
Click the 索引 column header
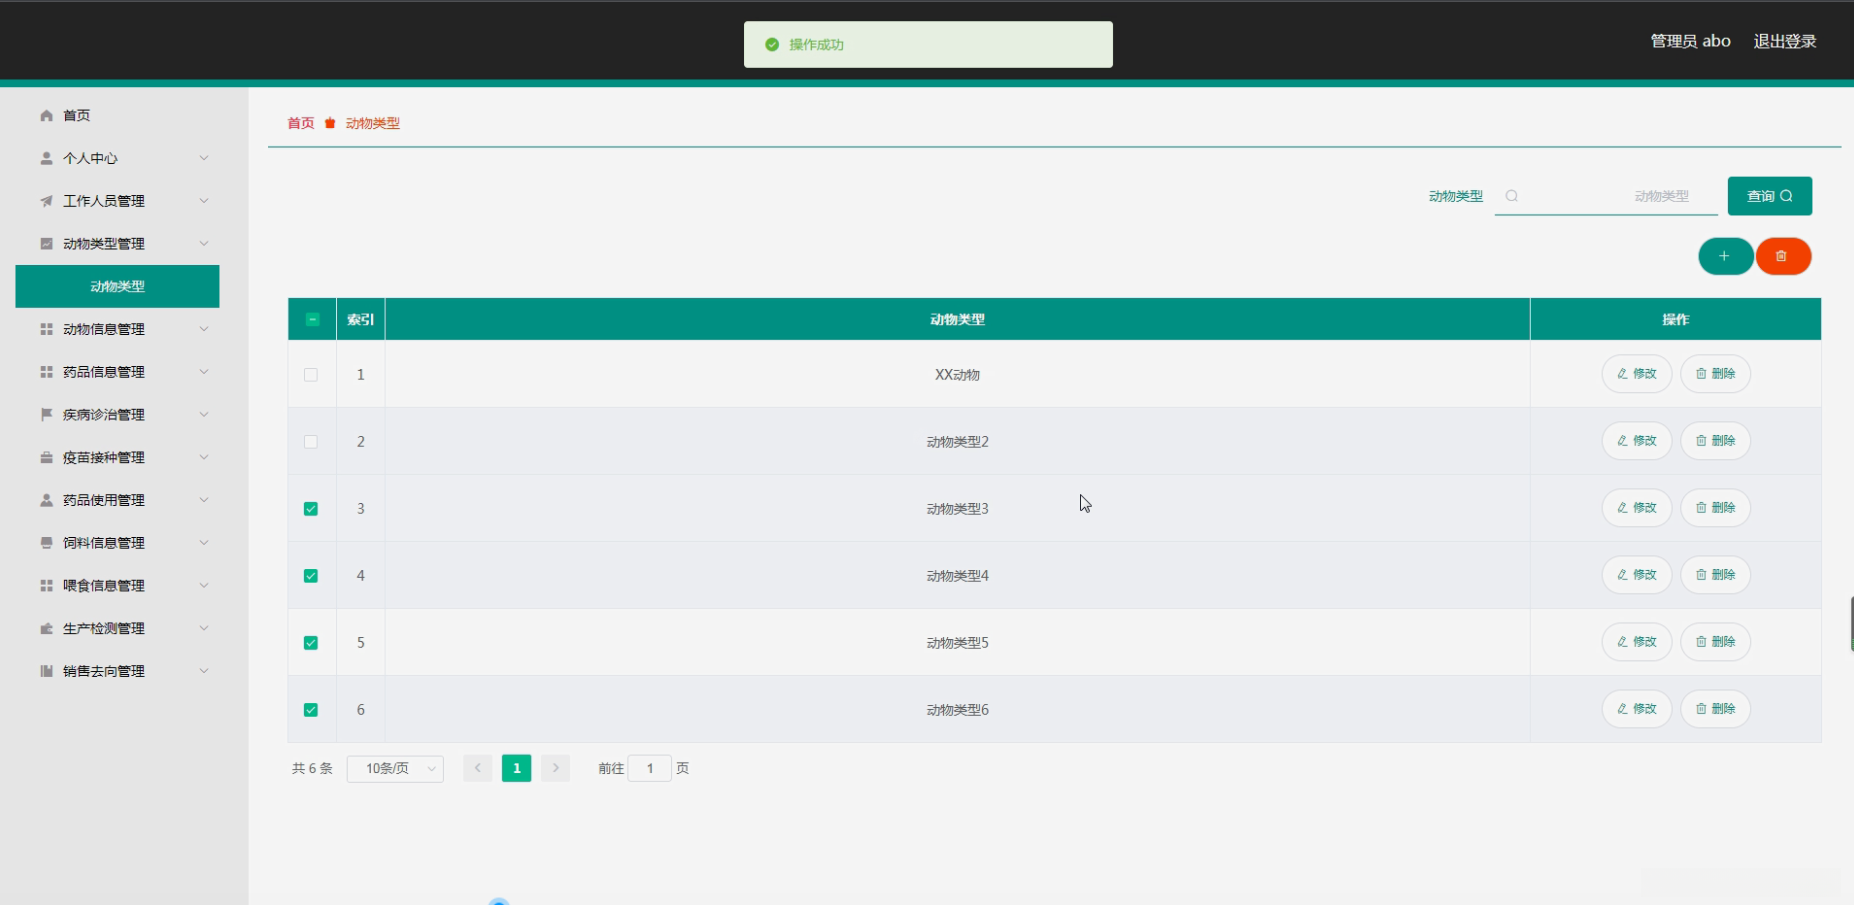[360, 319]
